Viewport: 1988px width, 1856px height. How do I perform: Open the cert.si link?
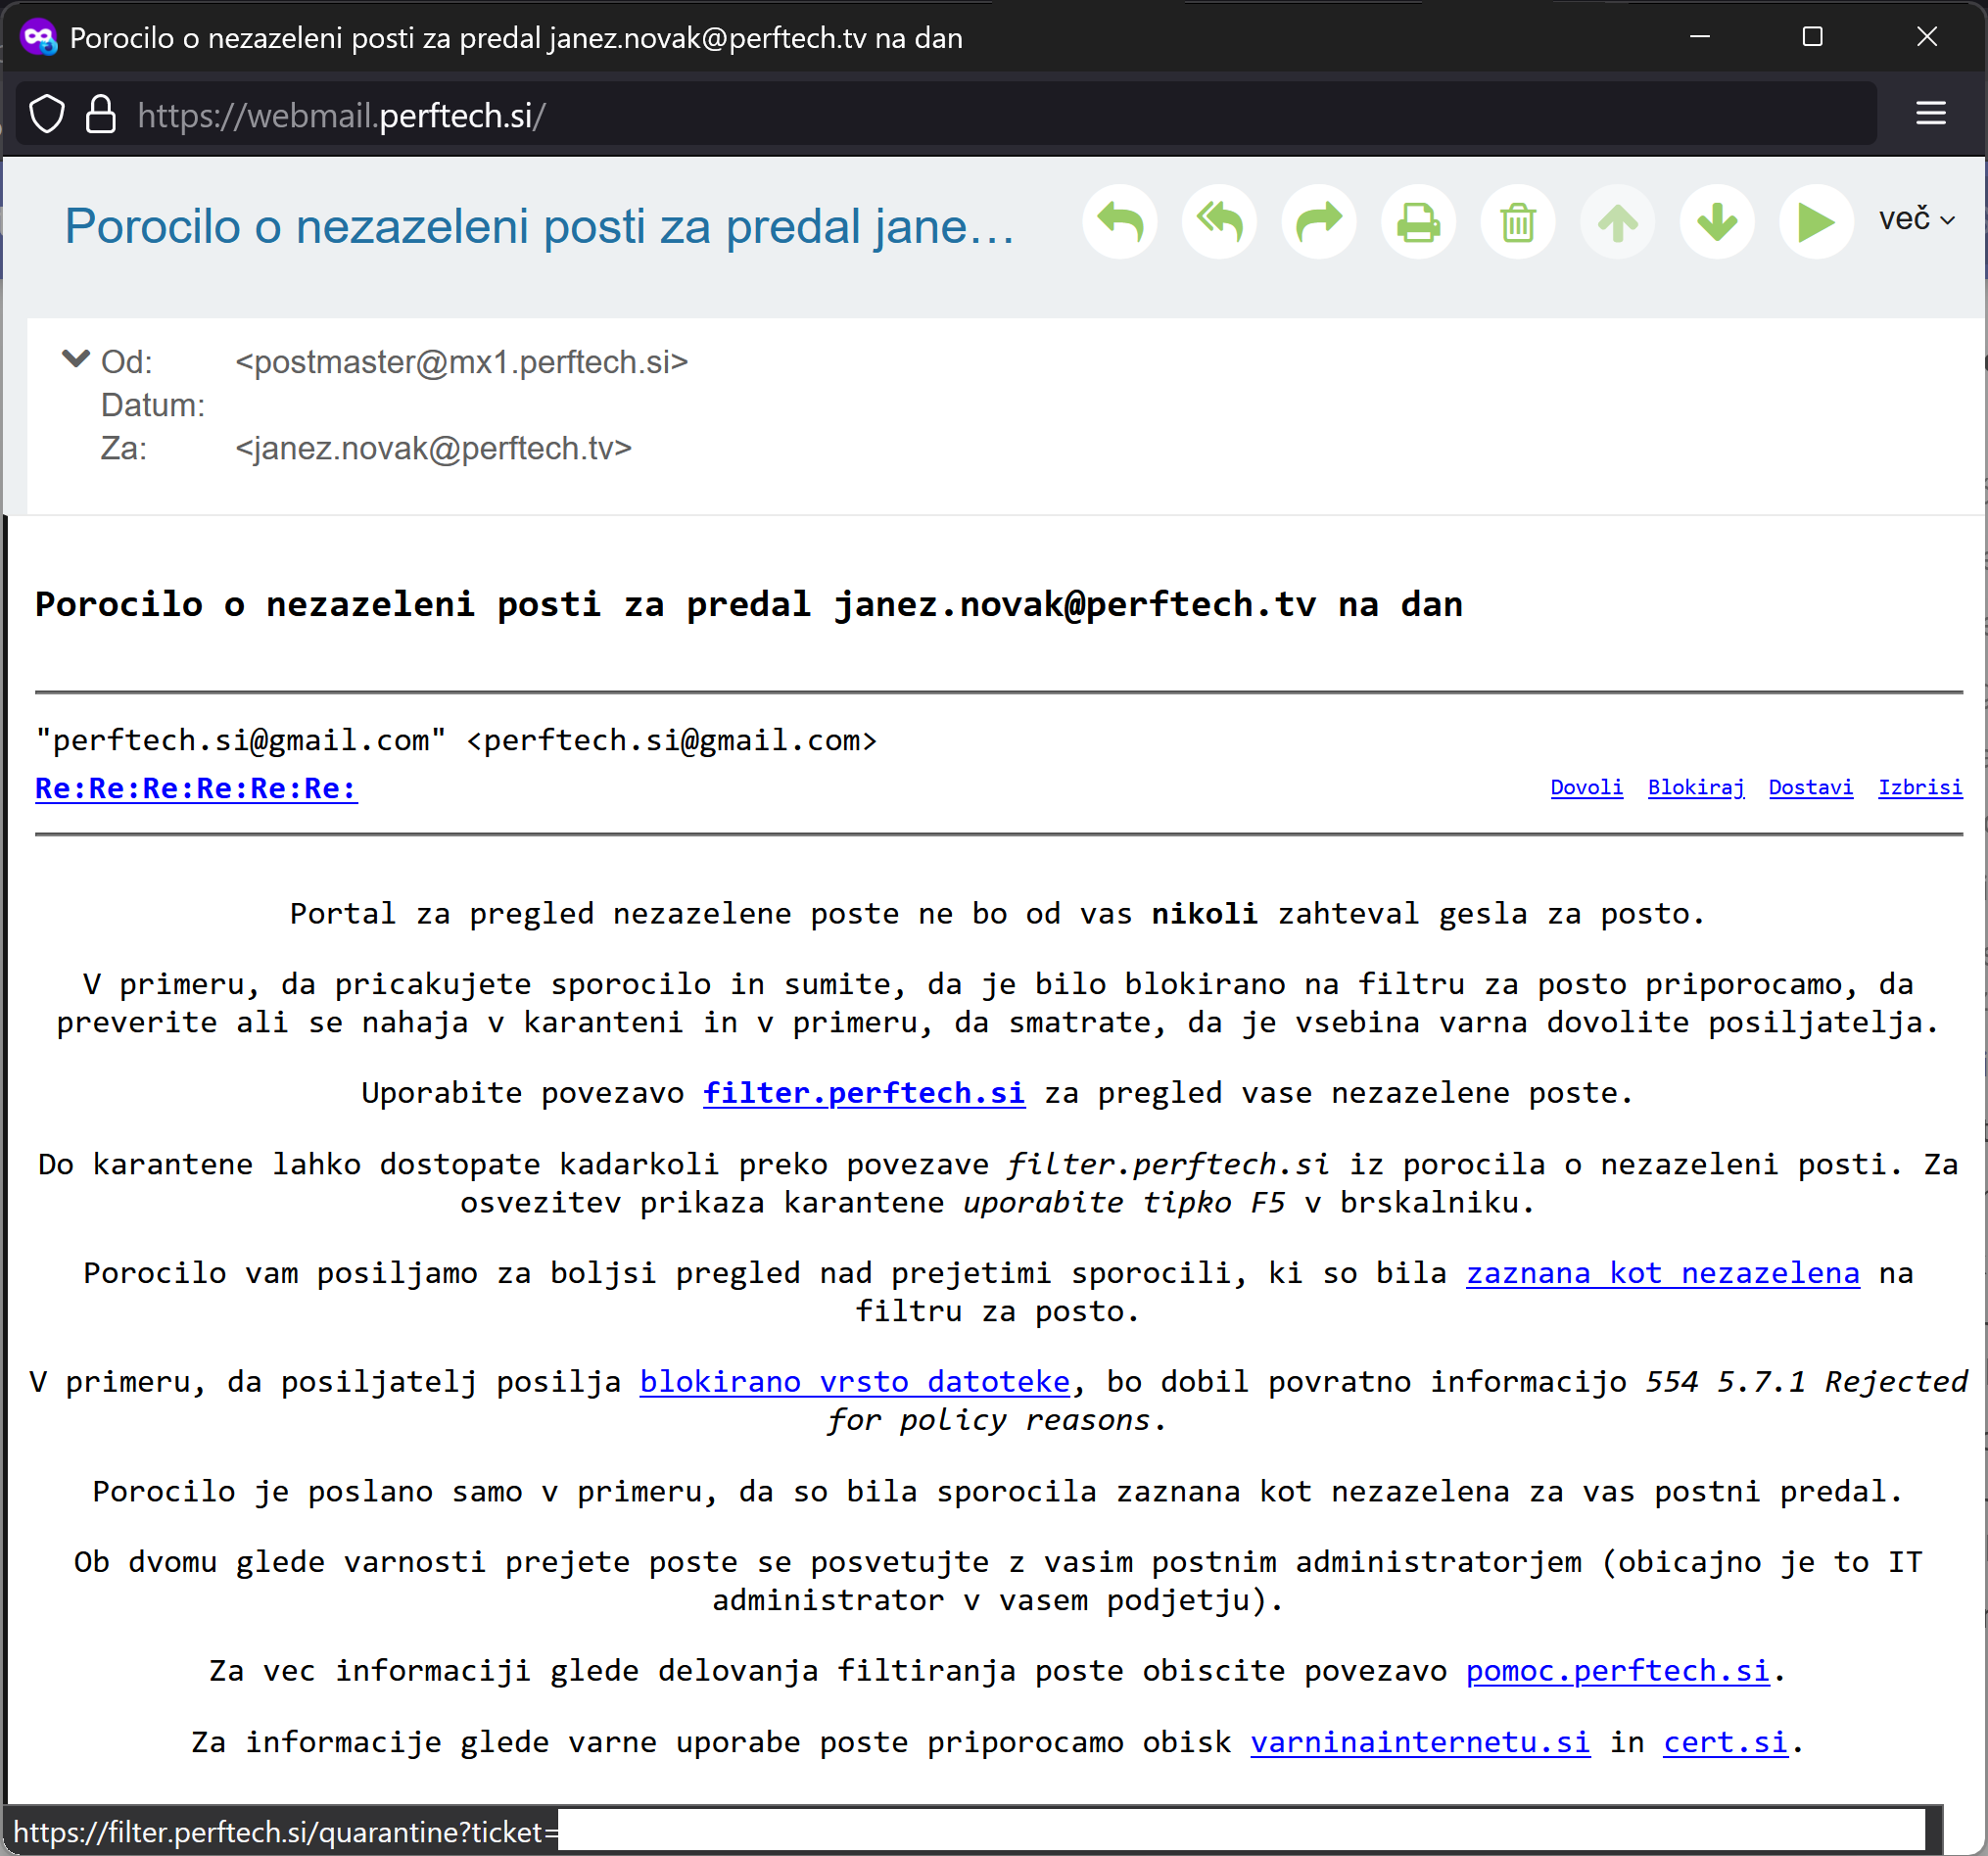(1725, 1743)
